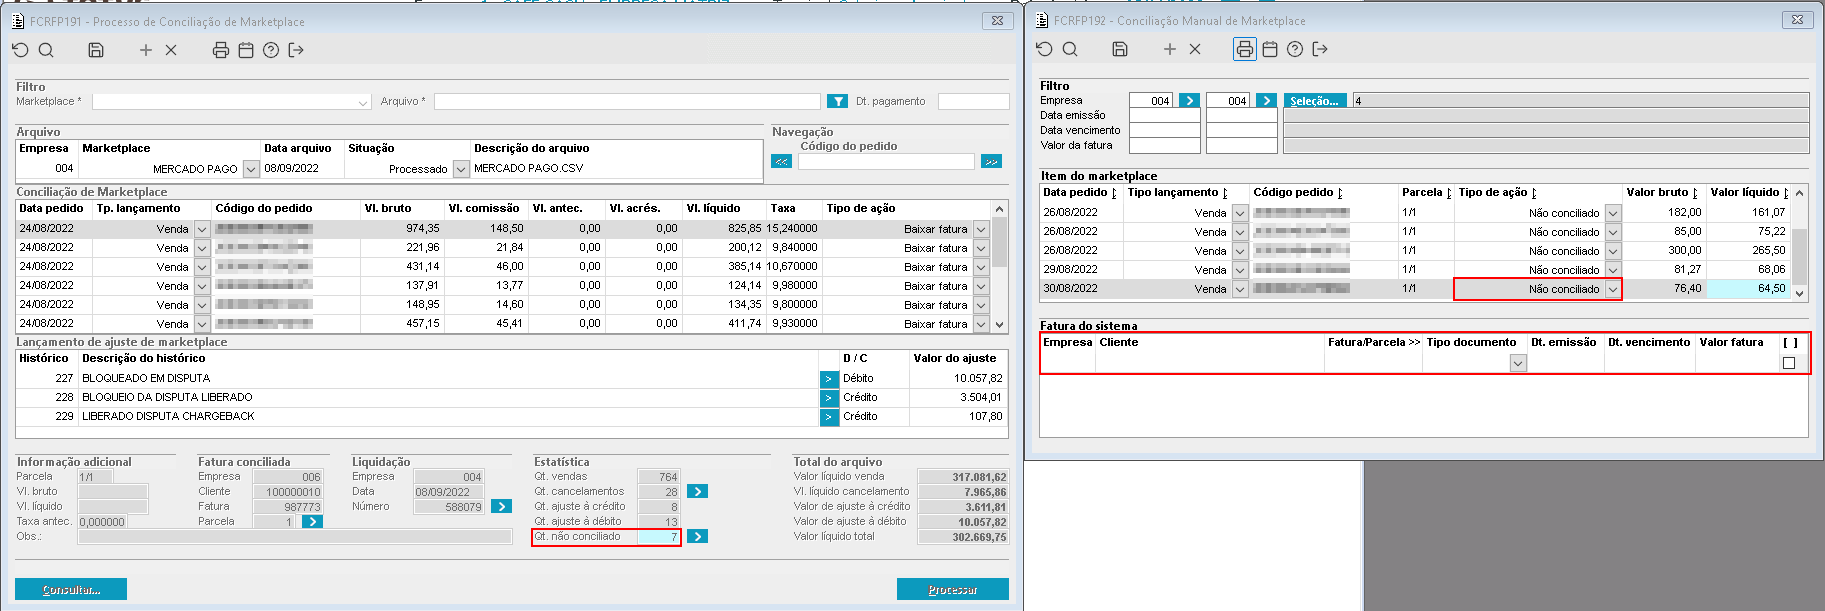This screenshot has width=1825, height=611.
Task: Click Fatura/Parcela >> column header
Action: [x=1374, y=343]
